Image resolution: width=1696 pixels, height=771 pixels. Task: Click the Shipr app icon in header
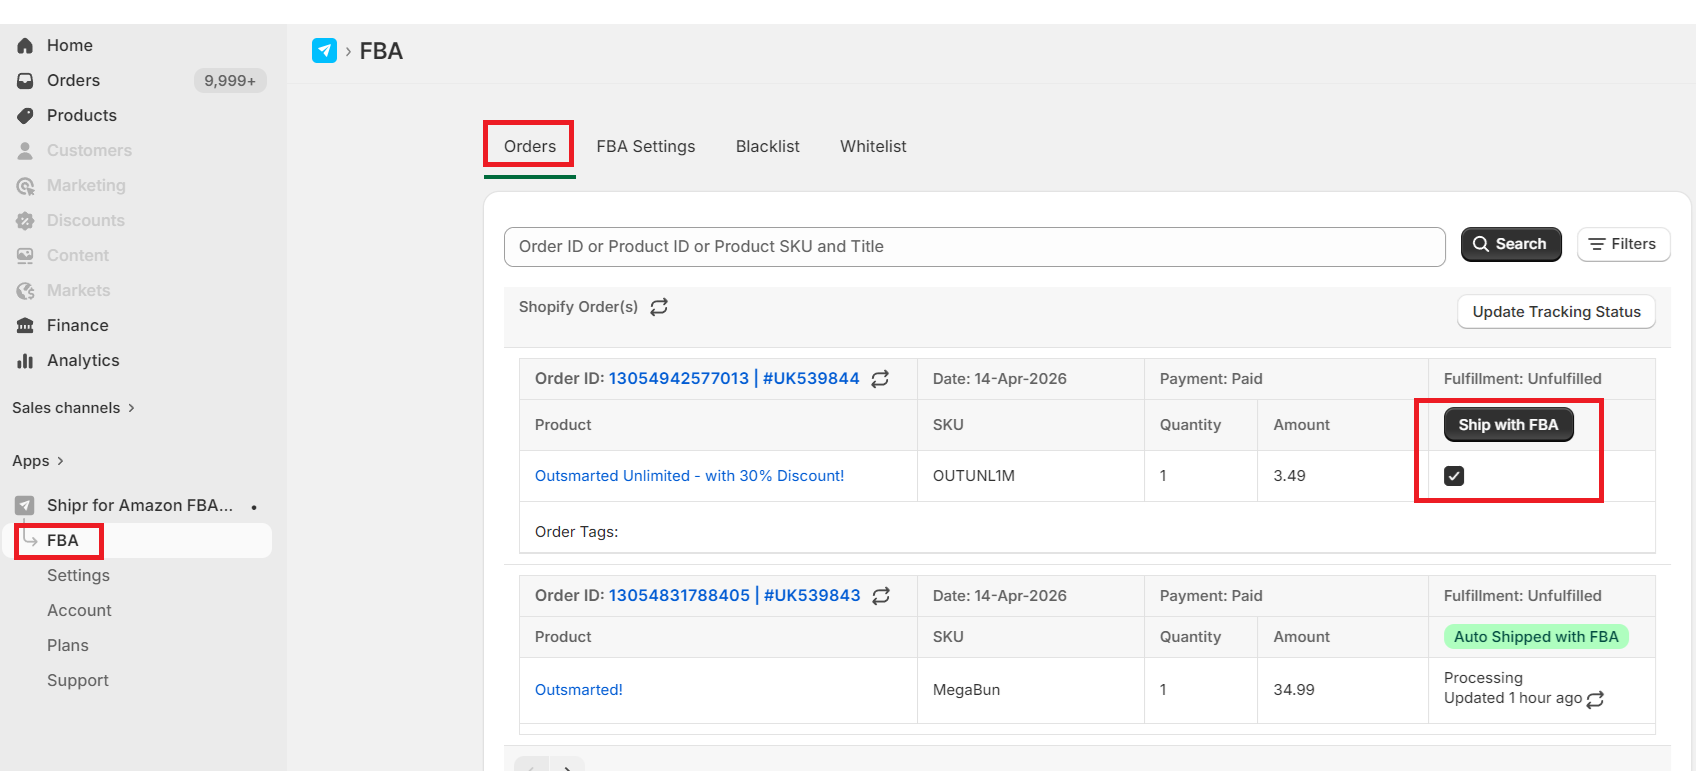324,51
